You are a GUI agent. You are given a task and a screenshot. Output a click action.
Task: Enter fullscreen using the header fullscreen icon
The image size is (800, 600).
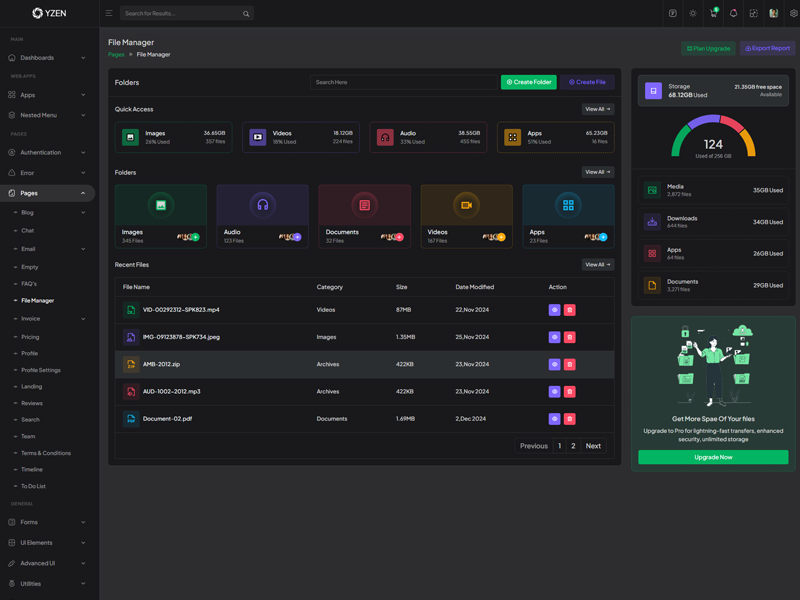(x=753, y=14)
